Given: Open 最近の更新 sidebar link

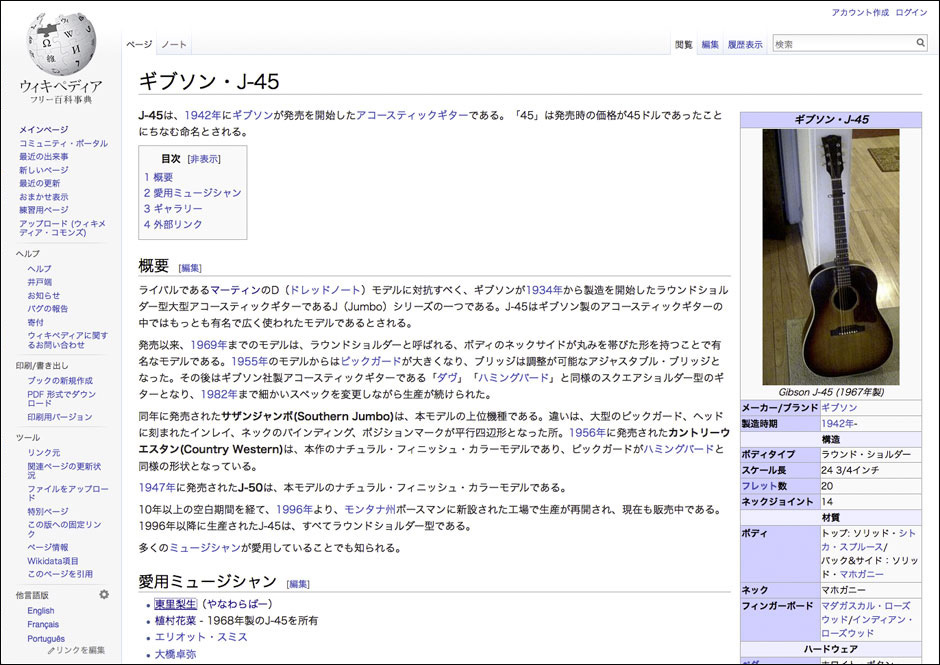Looking at the screenshot, I should pos(40,183).
